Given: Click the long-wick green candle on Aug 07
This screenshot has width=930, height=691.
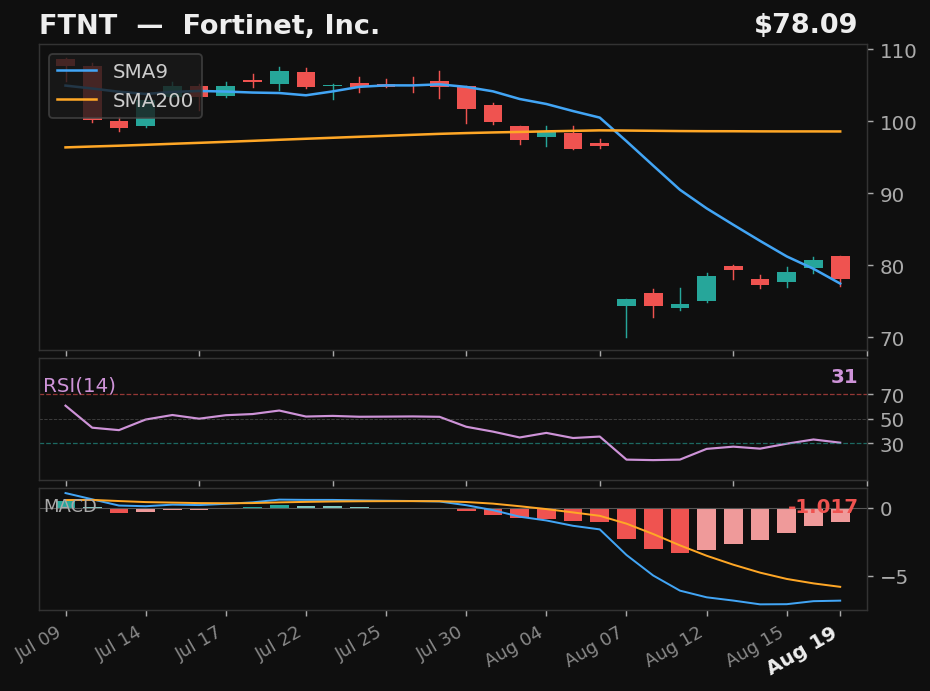Looking at the screenshot, I should 626,319.
